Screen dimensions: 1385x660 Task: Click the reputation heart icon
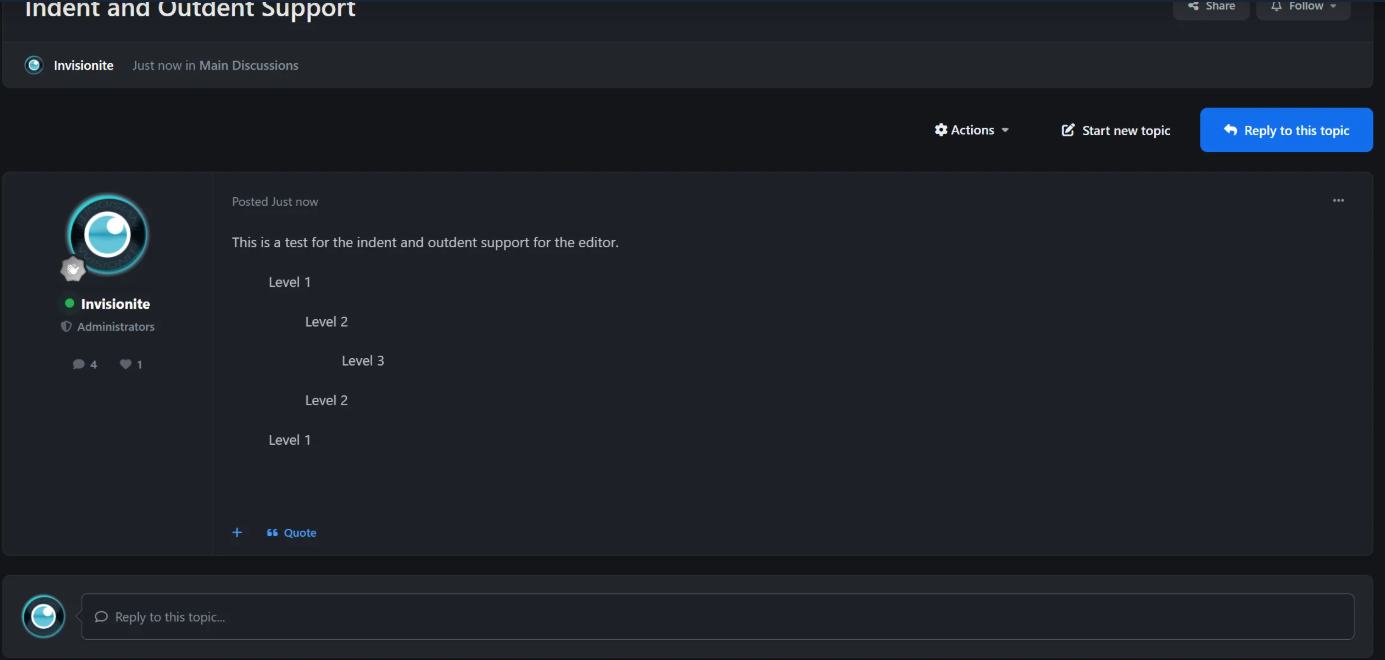click(126, 365)
